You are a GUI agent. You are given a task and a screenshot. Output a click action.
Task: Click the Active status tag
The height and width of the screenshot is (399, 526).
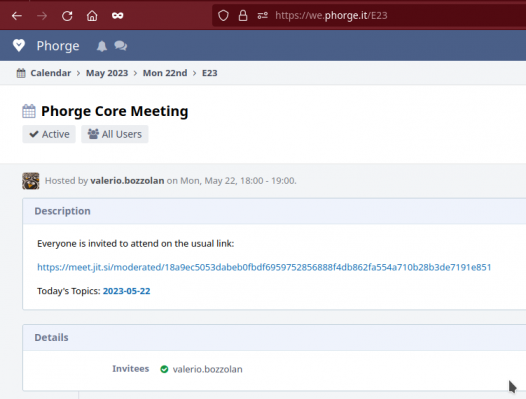(49, 134)
